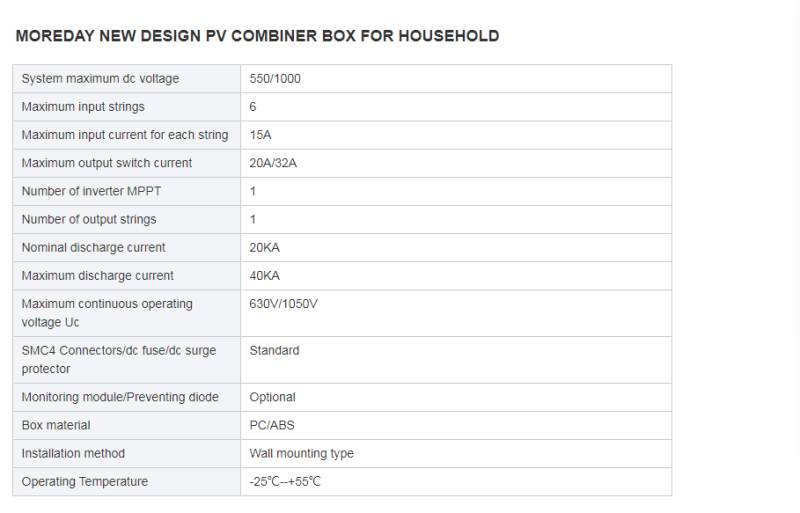The width and height of the screenshot is (800, 513).
Task: Select Maximum continuous operating voltage Uc label
Action: (107, 313)
